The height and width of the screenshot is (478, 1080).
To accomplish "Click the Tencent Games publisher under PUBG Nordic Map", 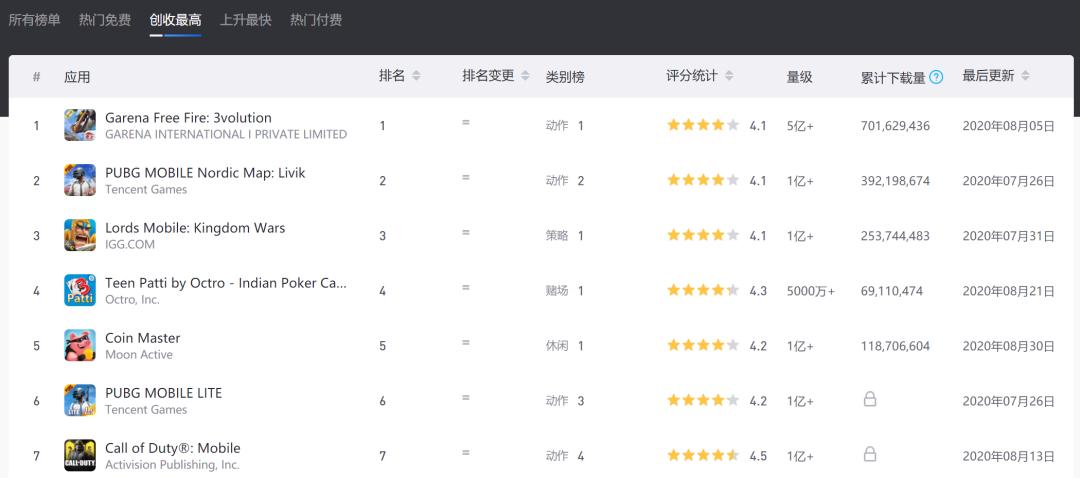I will tap(146, 190).
